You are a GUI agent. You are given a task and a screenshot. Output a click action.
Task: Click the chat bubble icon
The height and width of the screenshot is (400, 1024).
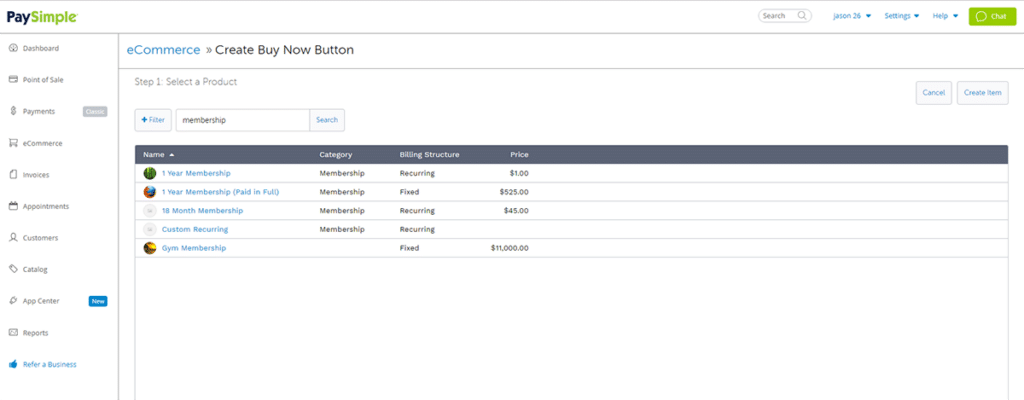click(x=981, y=16)
